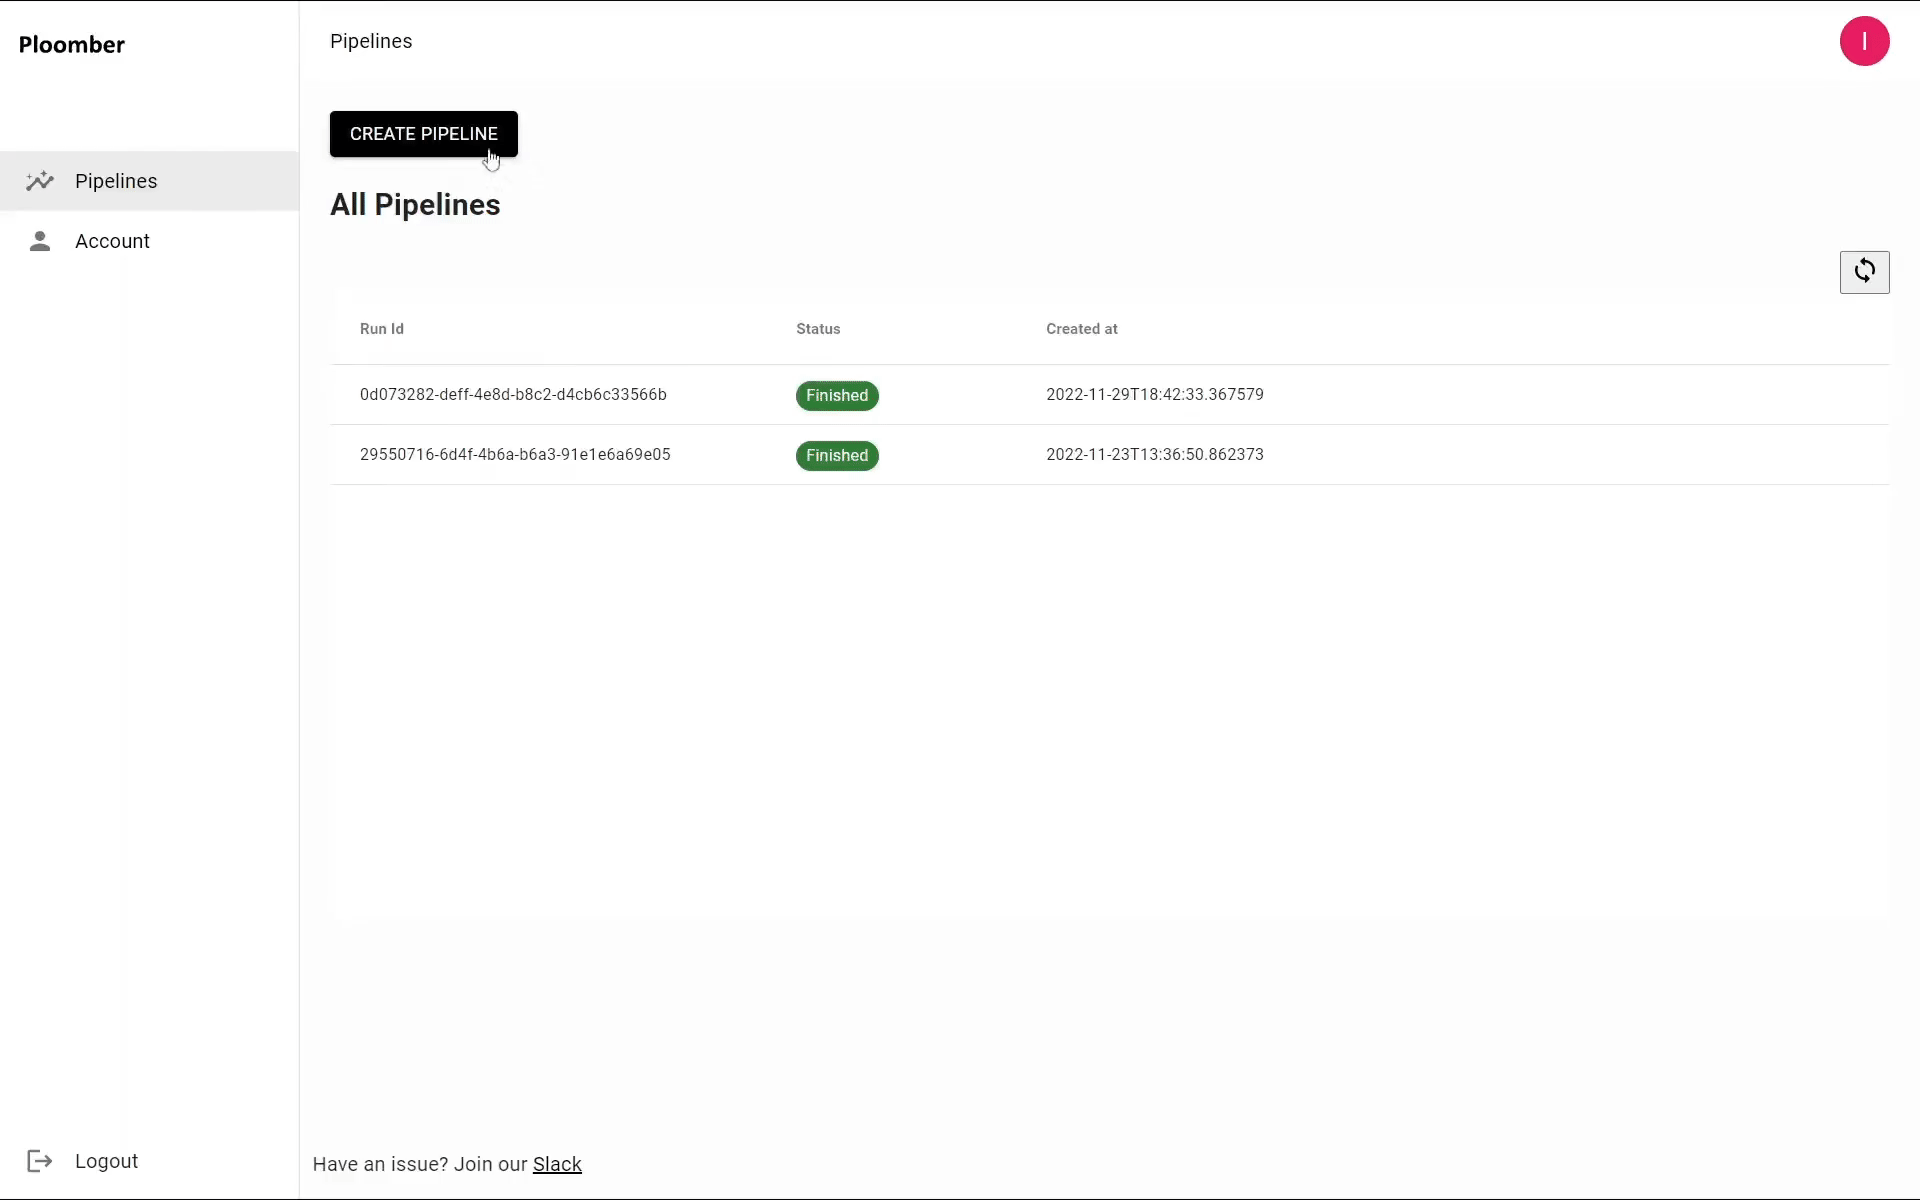Click the Logout arrow icon
Viewport: 1920px width, 1200px height.
click(40, 1161)
